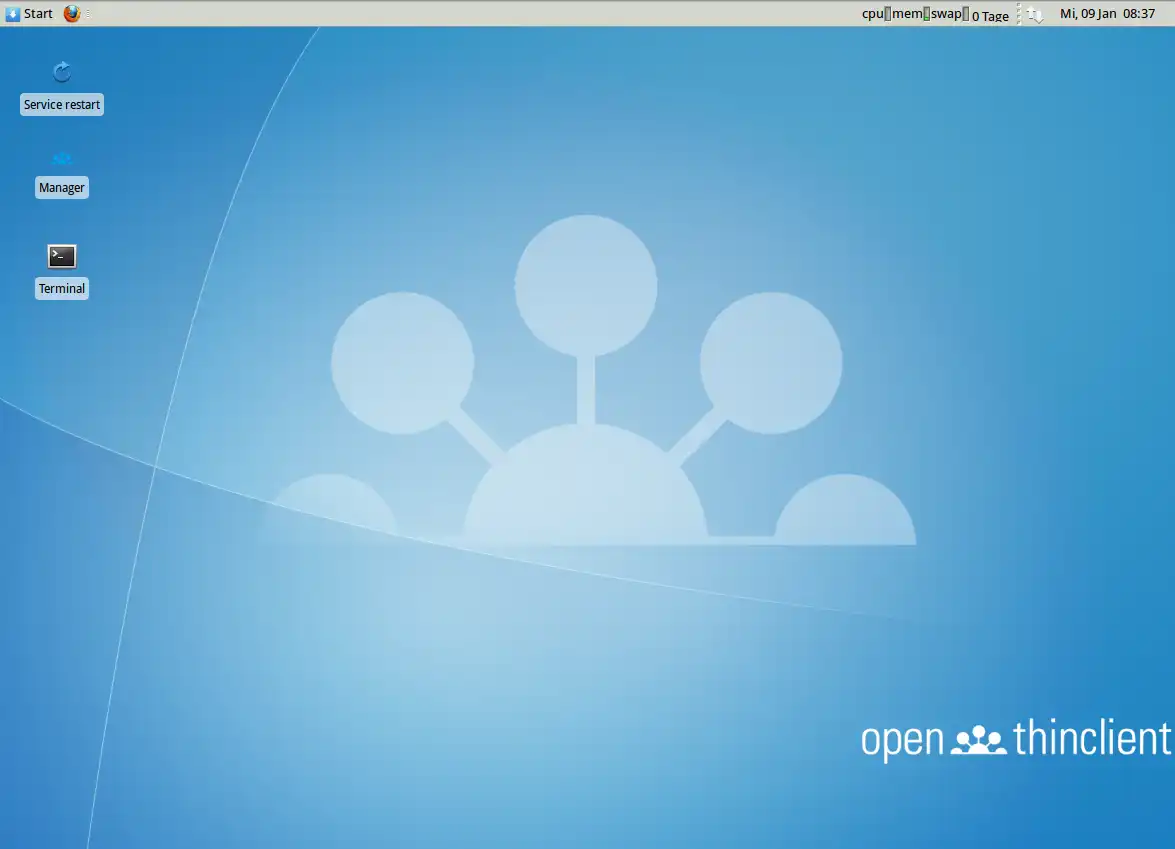Open the Terminal desktop icon

tap(62, 256)
